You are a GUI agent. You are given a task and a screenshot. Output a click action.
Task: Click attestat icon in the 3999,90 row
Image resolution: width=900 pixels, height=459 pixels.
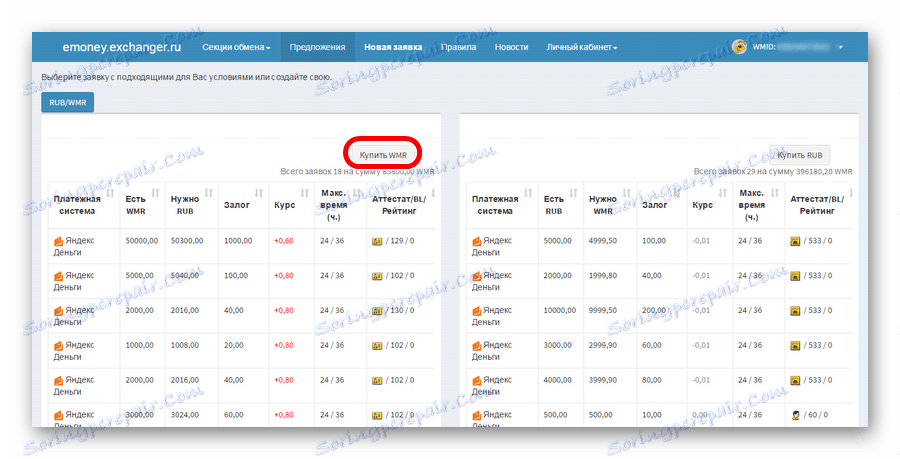[x=795, y=380]
